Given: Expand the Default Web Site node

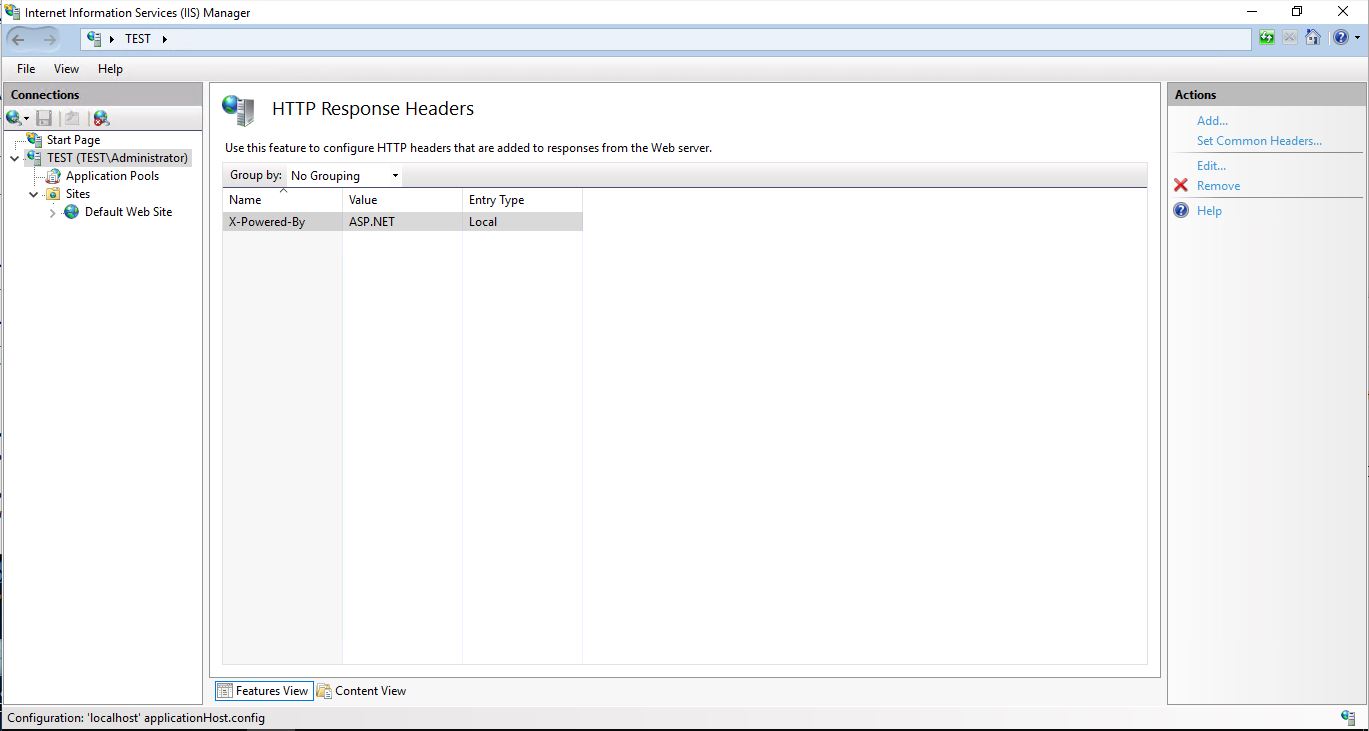Looking at the screenshot, I should click(51, 211).
